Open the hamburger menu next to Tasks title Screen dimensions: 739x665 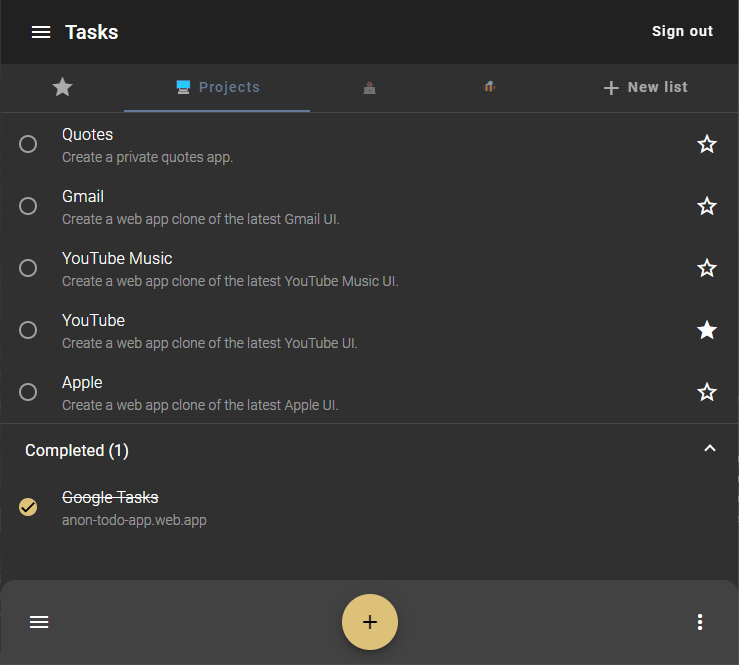pyautogui.click(x=41, y=32)
